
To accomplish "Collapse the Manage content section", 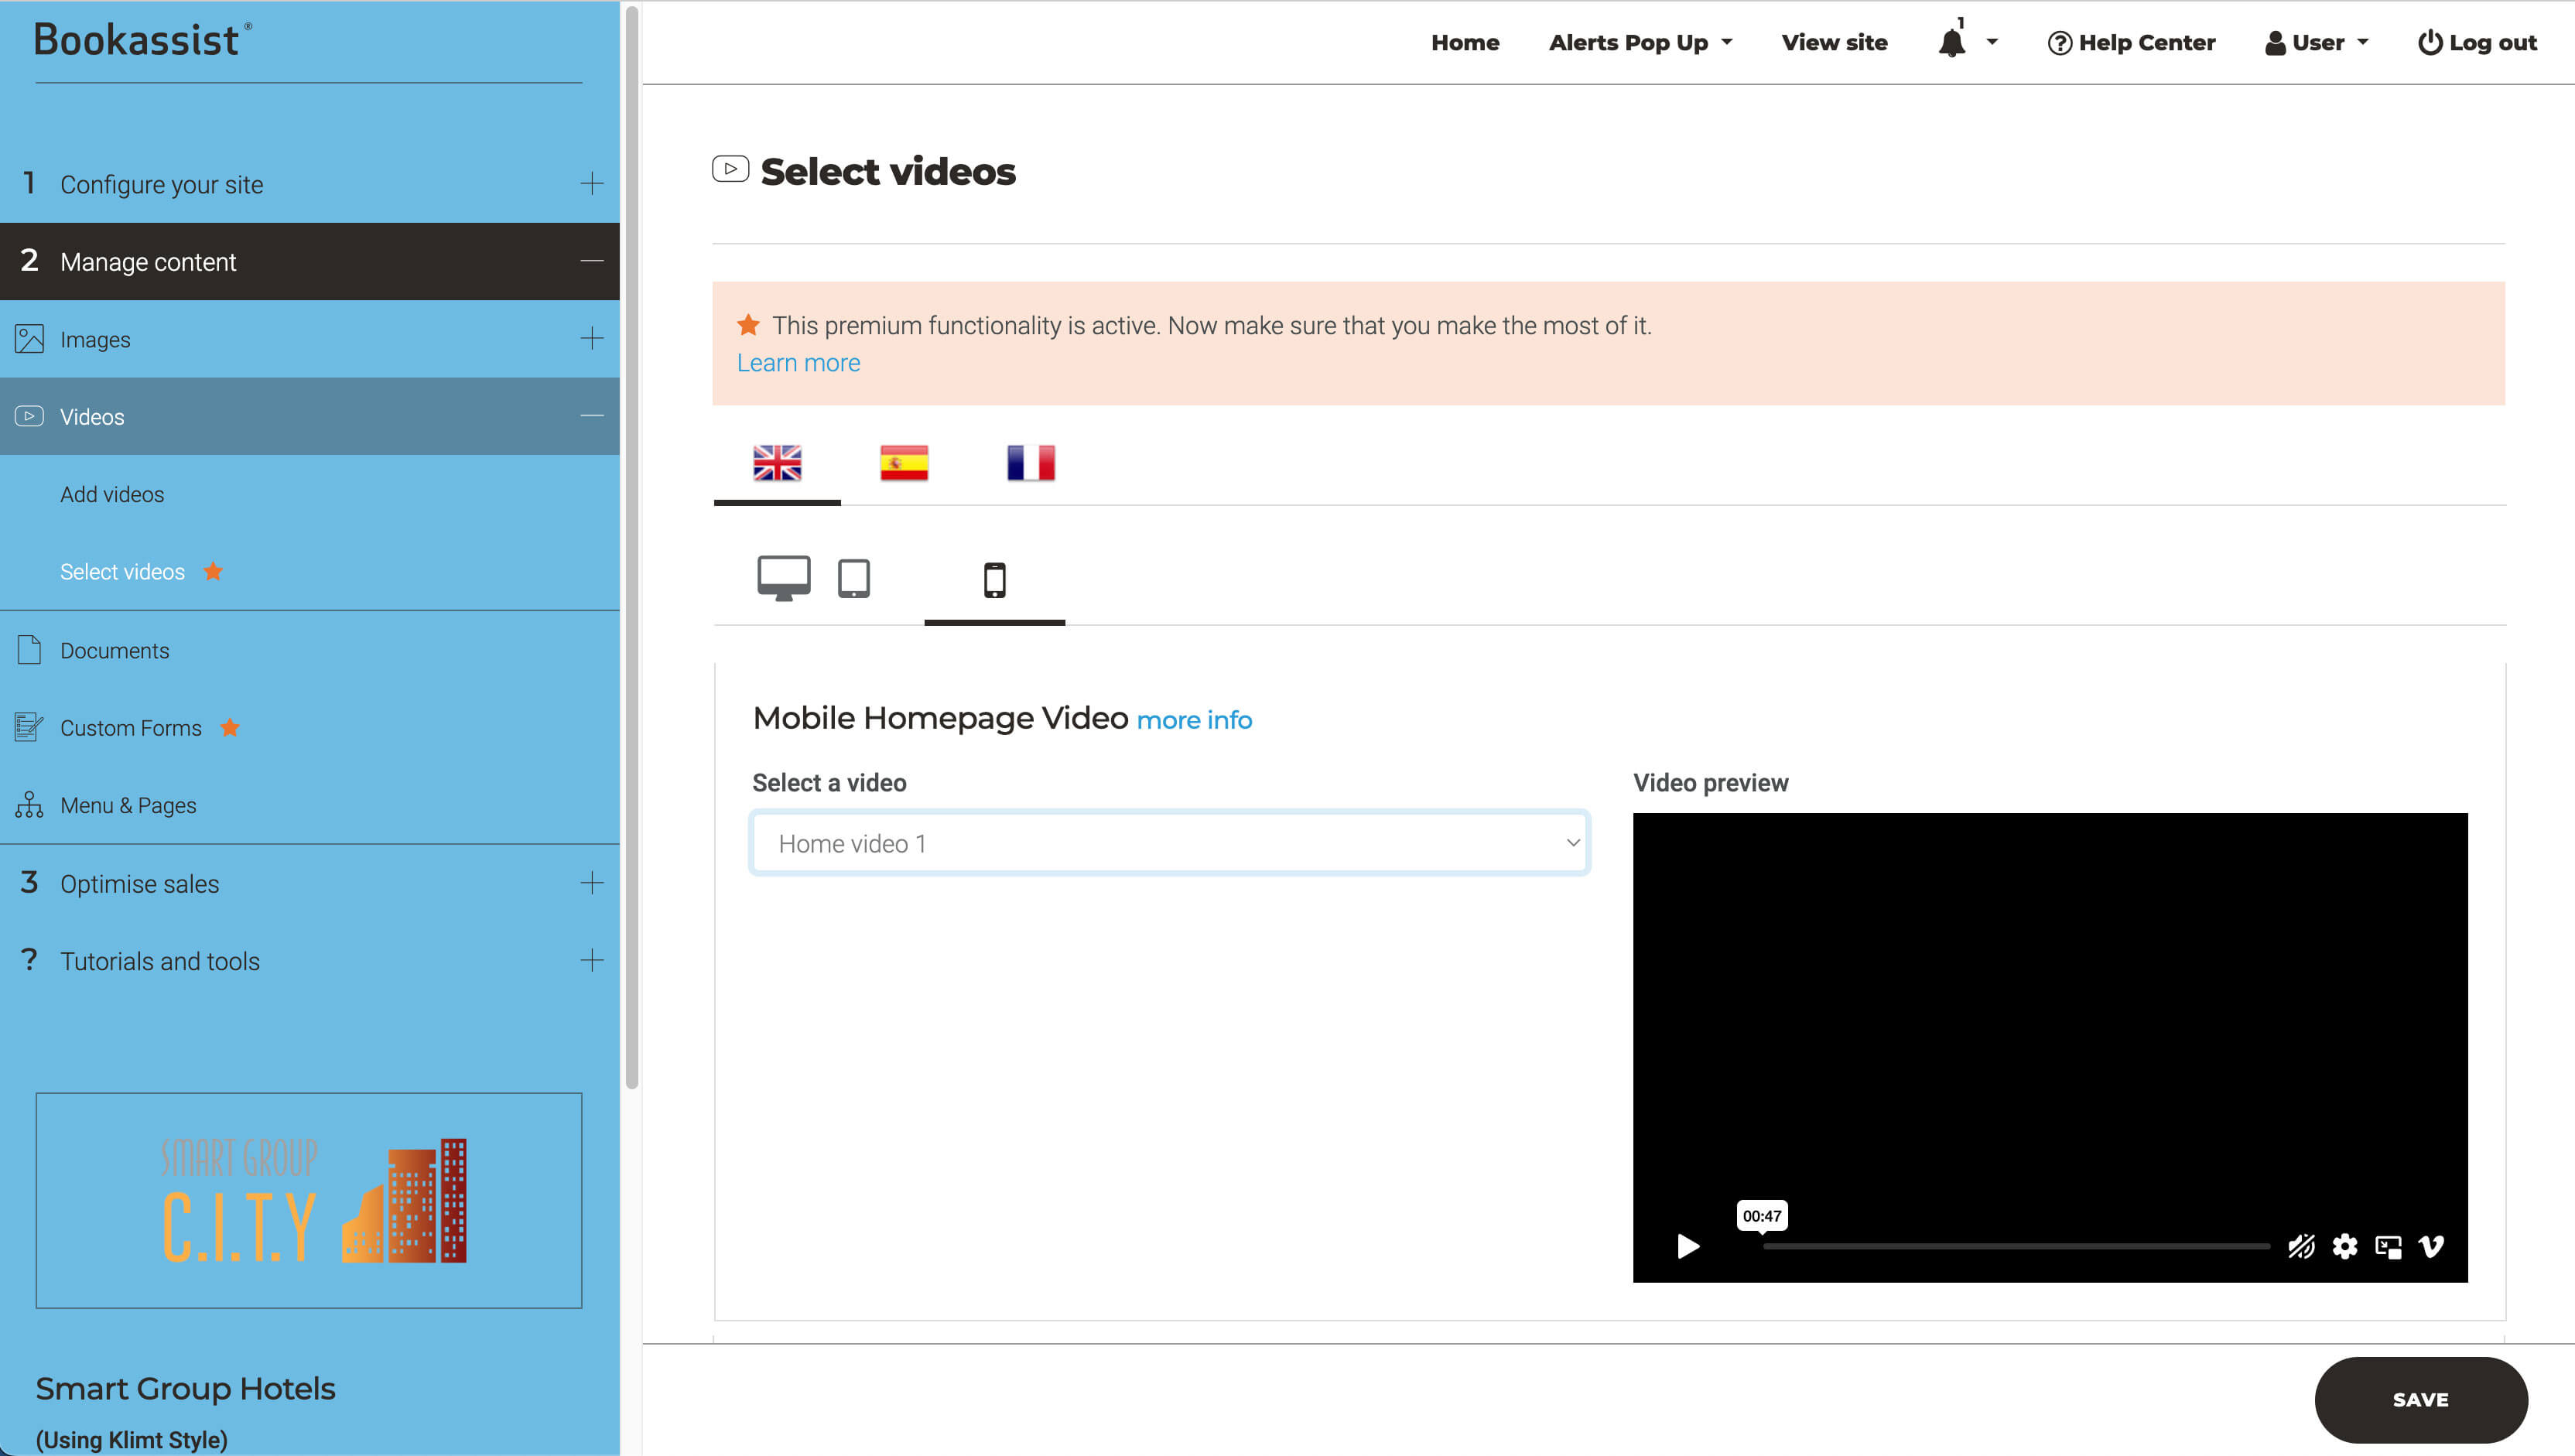I will pyautogui.click(x=591, y=261).
